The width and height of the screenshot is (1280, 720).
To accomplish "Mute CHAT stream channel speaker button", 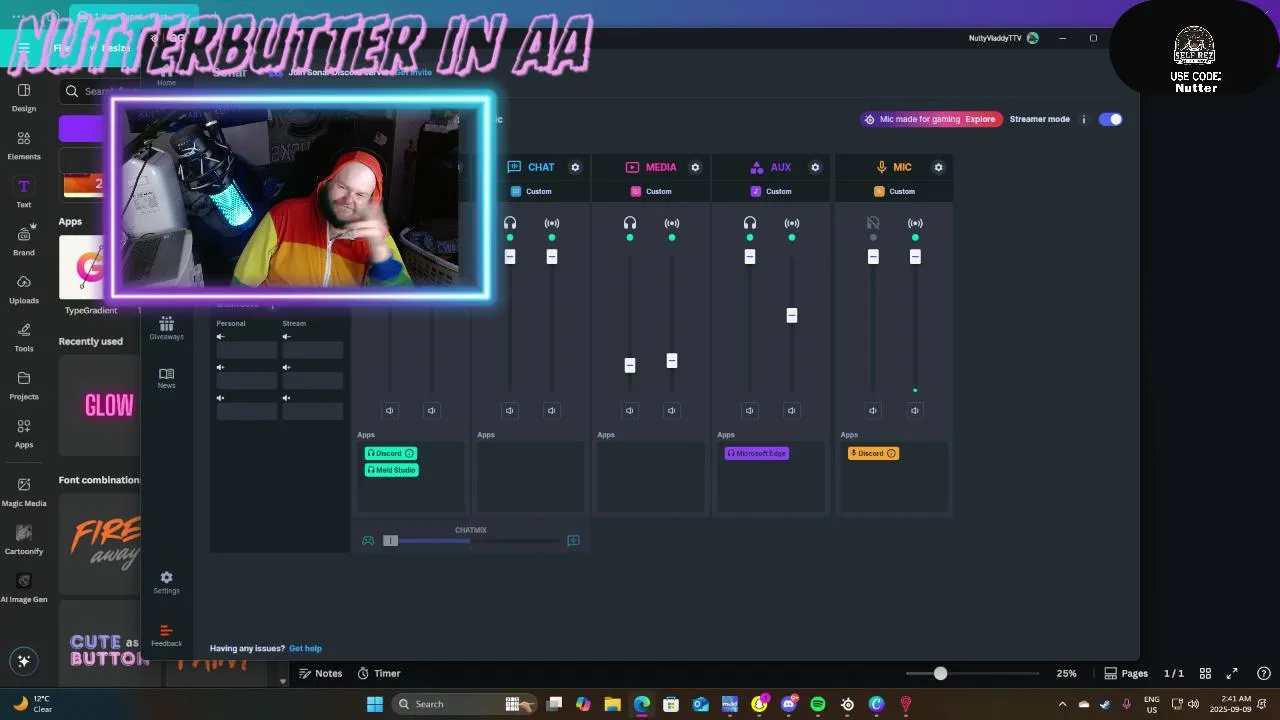I will coord(552,410).
